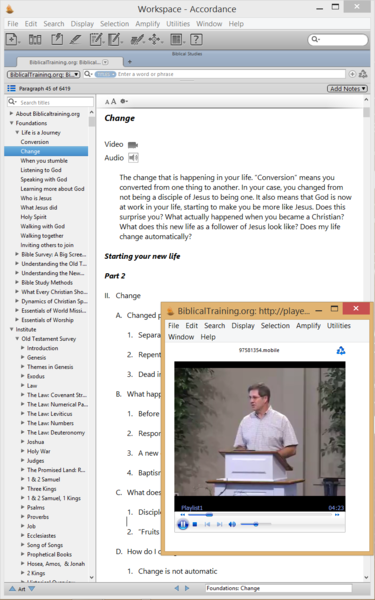Open the calculator-style layout icon in toolbar
The image size is (375, 600).
pos(176,39)
